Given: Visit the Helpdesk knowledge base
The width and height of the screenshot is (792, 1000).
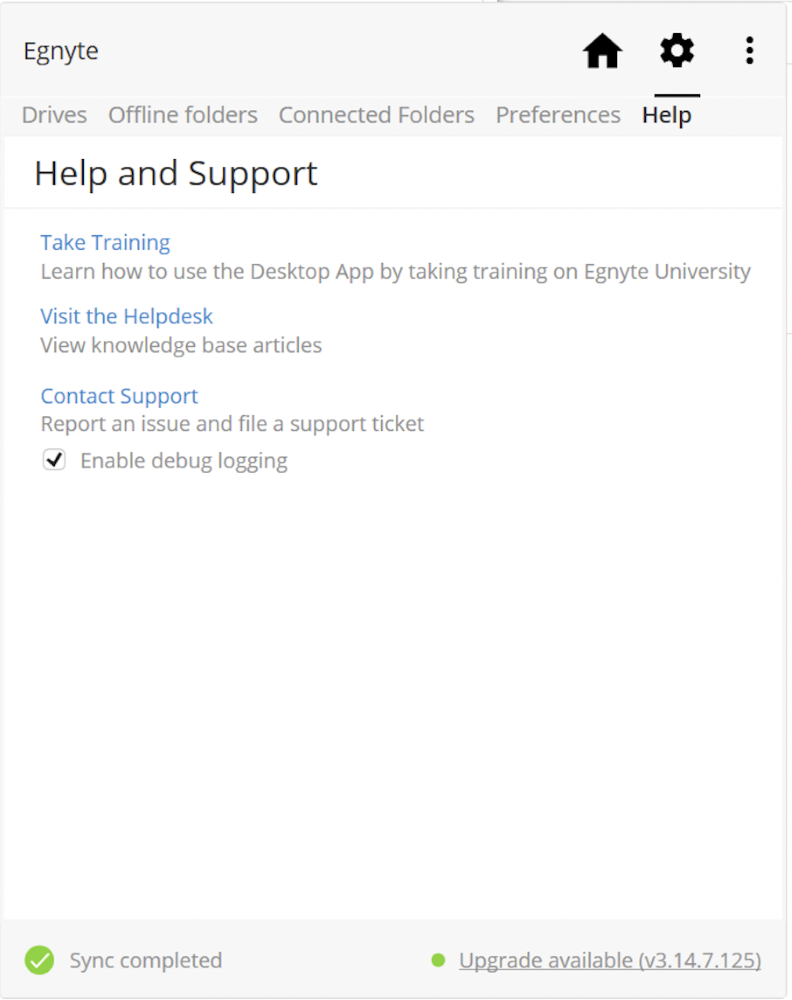Looking at the screenshot, I should (126, 316).
